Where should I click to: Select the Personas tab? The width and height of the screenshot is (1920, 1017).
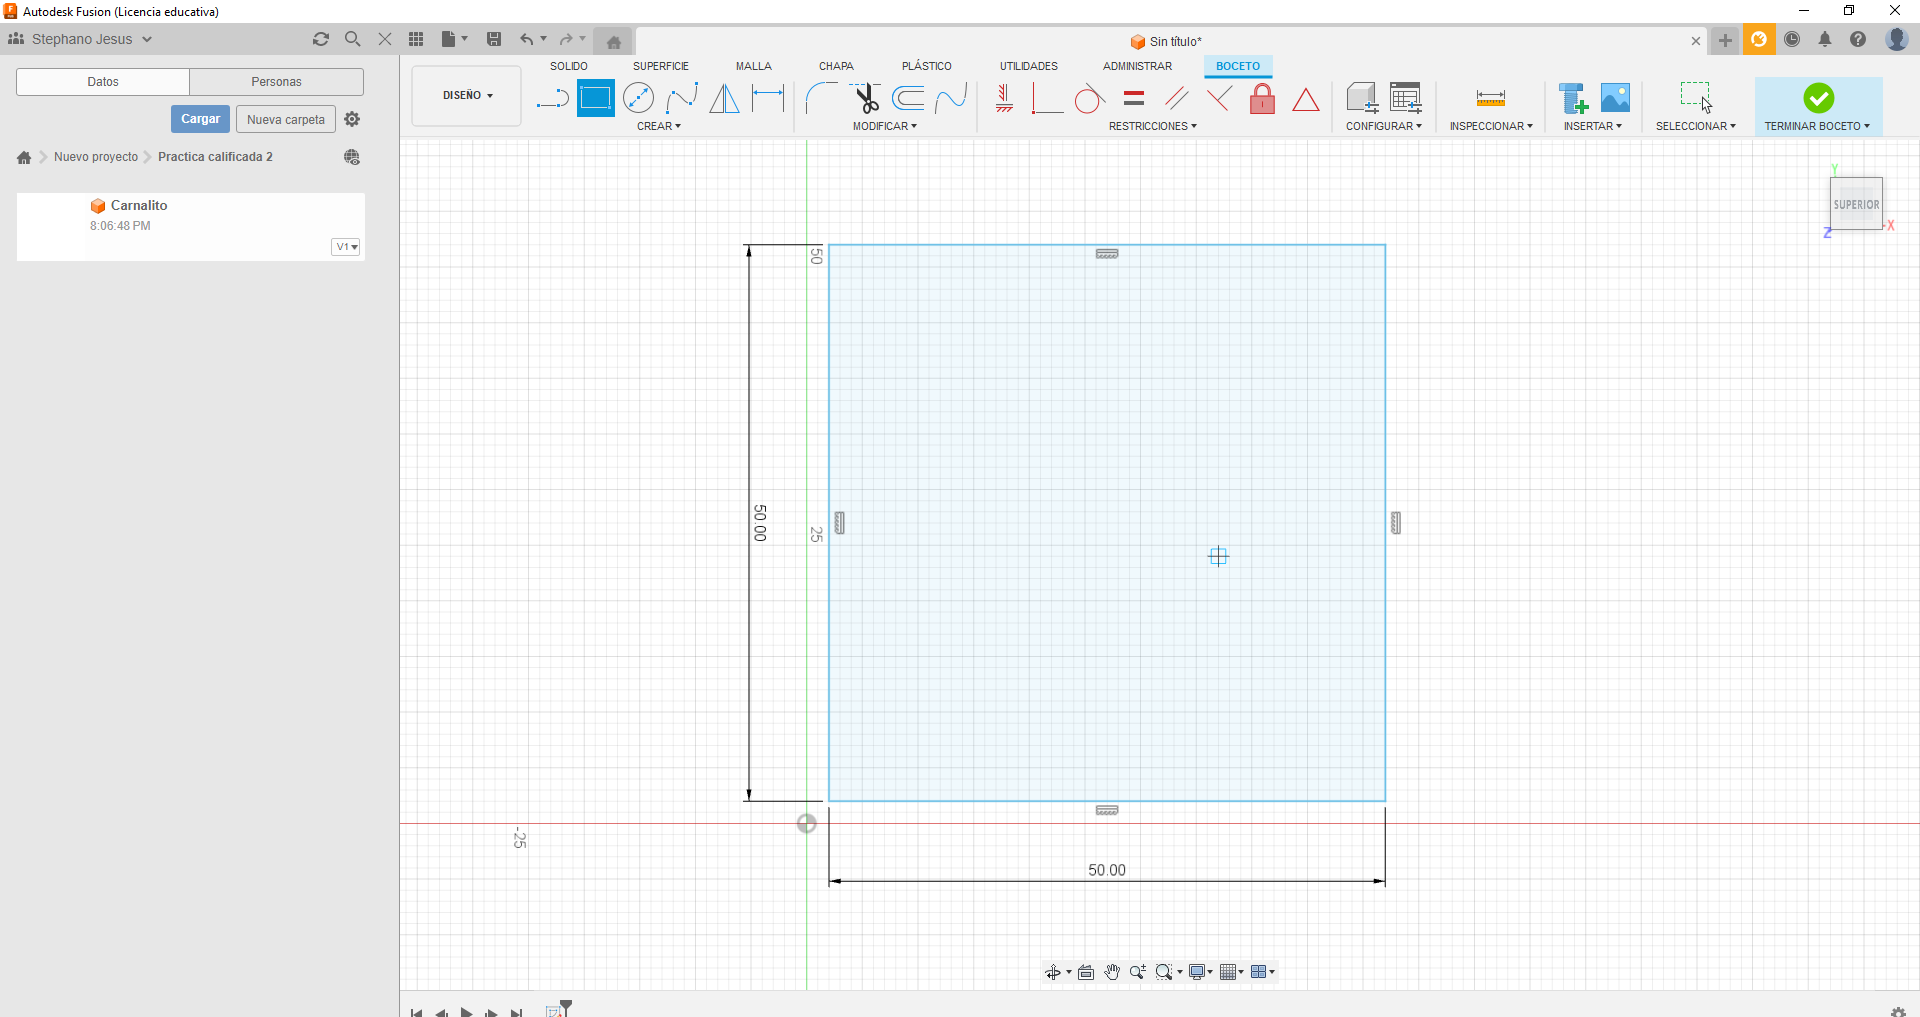click(277, 82)
